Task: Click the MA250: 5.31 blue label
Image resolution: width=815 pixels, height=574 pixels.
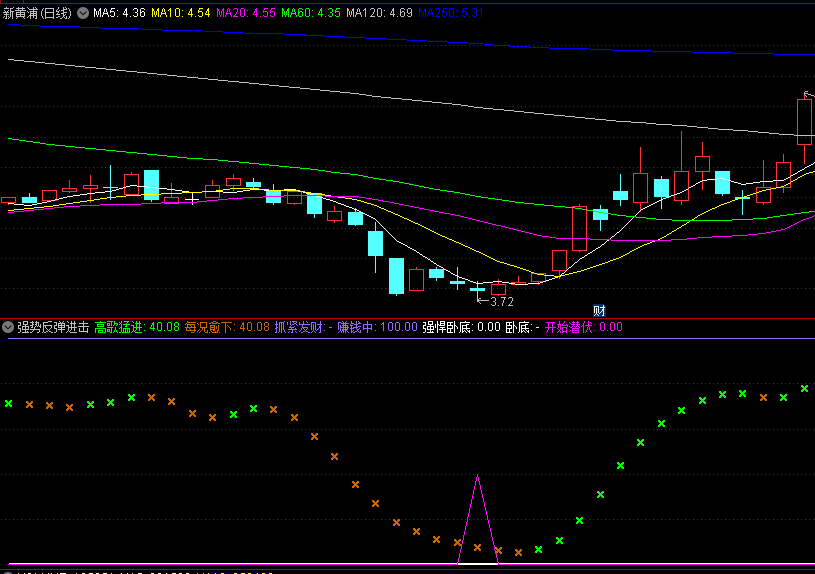Action: 451,13
